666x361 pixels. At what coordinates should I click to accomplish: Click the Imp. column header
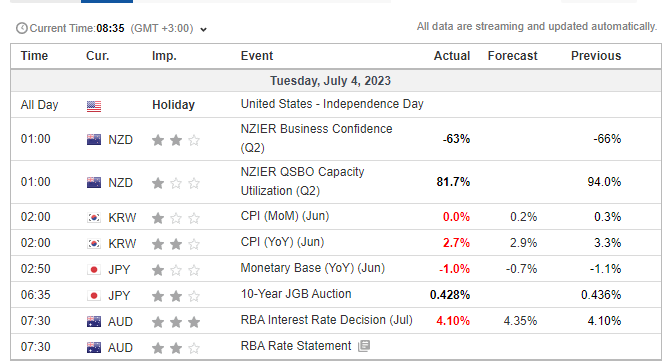(164, 56)
